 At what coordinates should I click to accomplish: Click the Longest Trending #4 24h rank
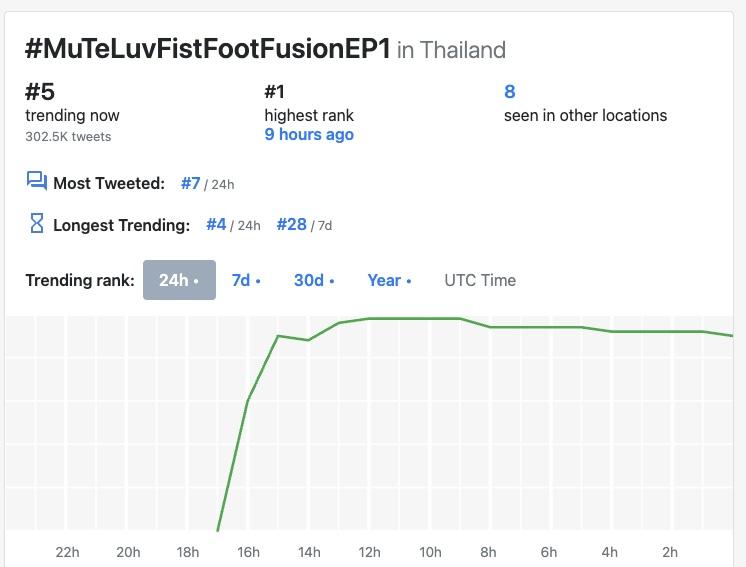tap(216, 225)
